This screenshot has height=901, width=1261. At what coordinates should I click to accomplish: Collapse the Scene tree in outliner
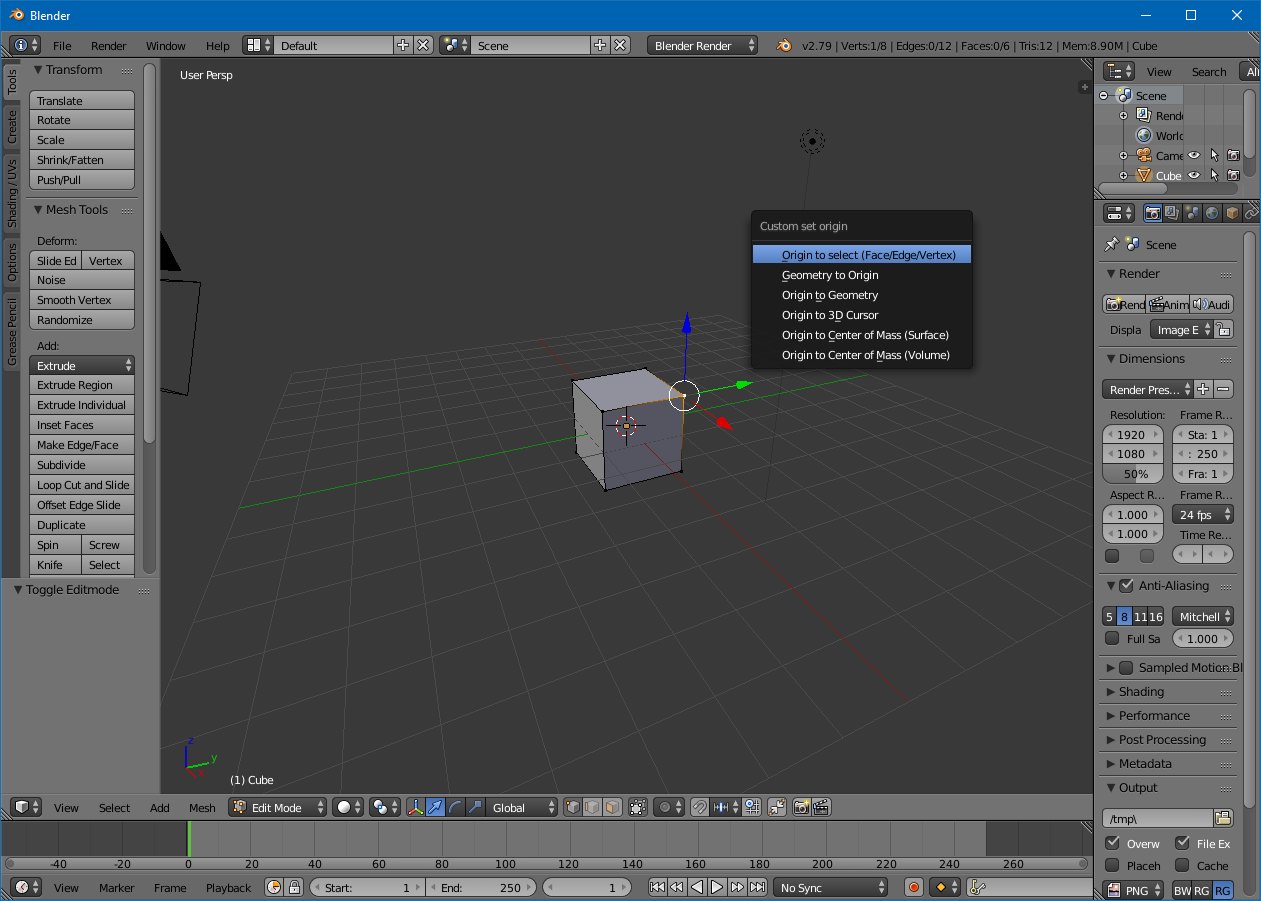[x=1104, y=96]
